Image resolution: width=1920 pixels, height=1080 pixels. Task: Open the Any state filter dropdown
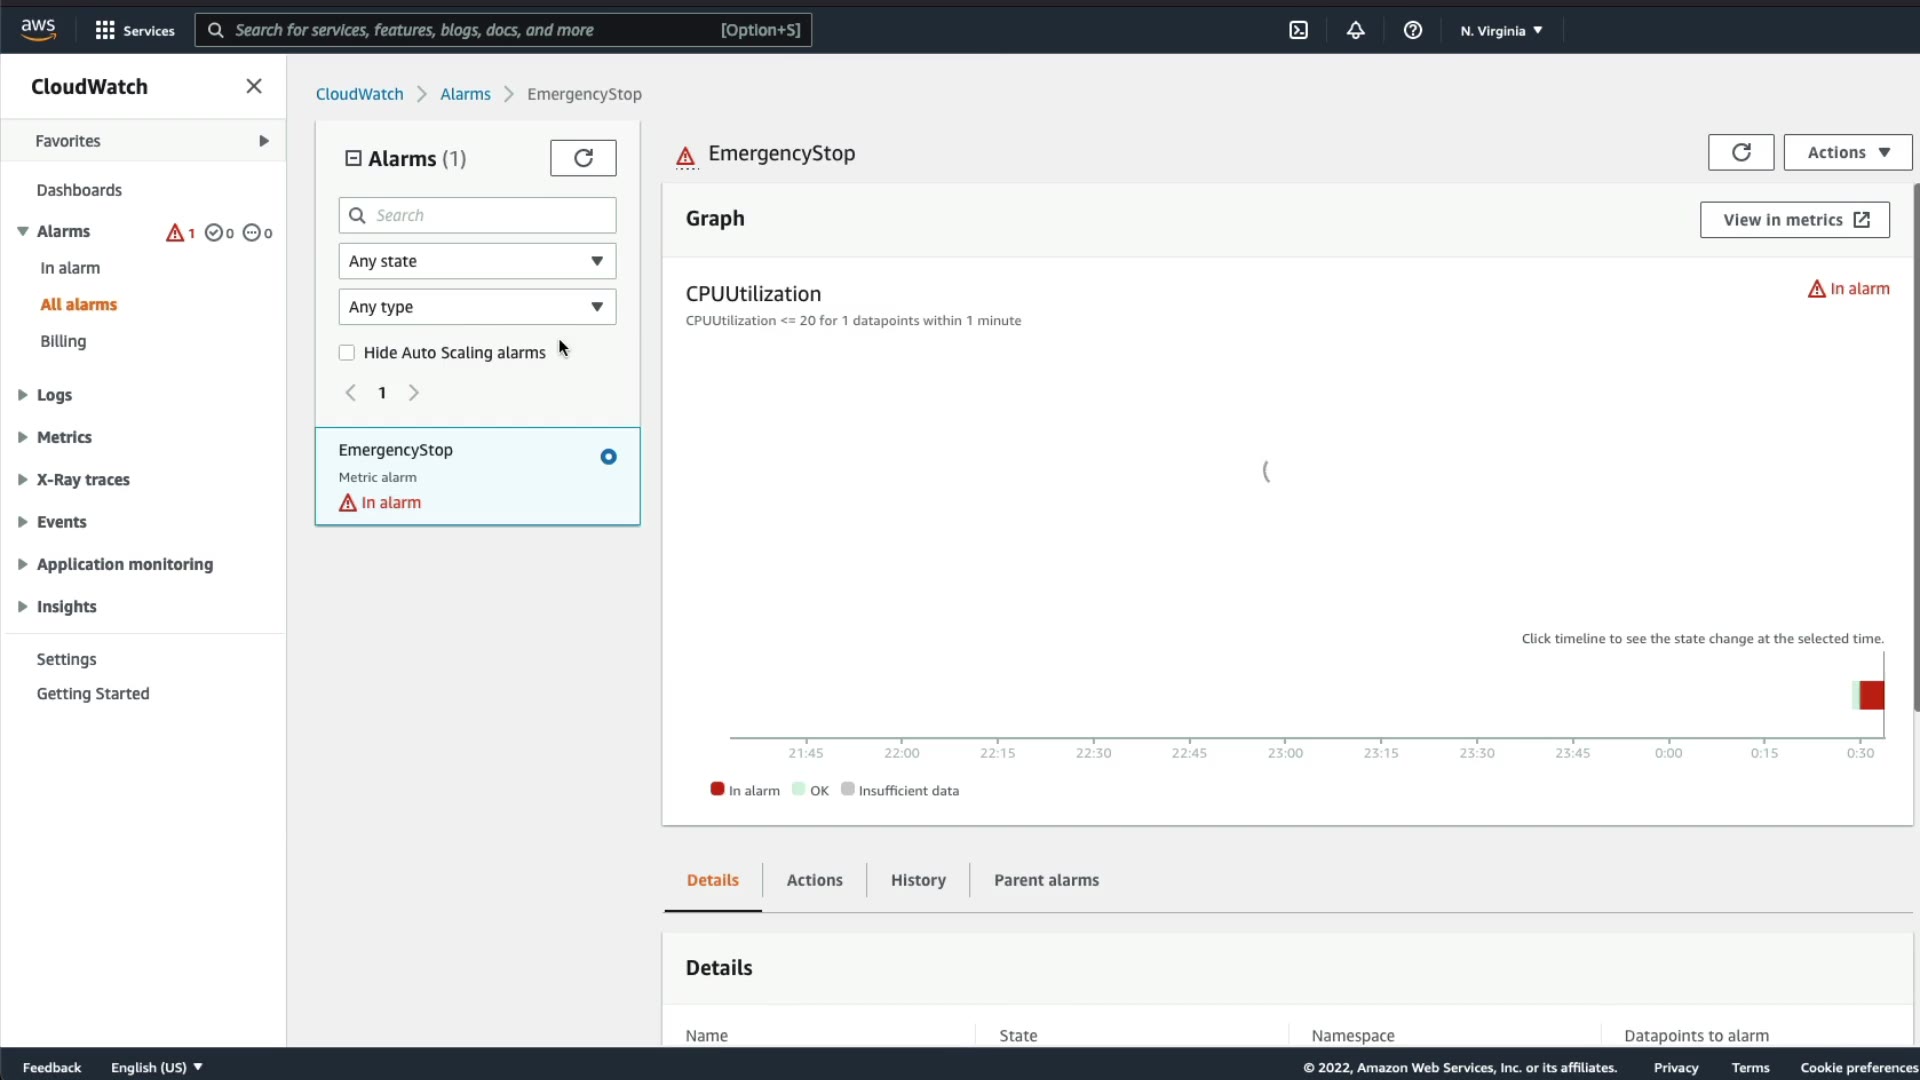(477, 261)
